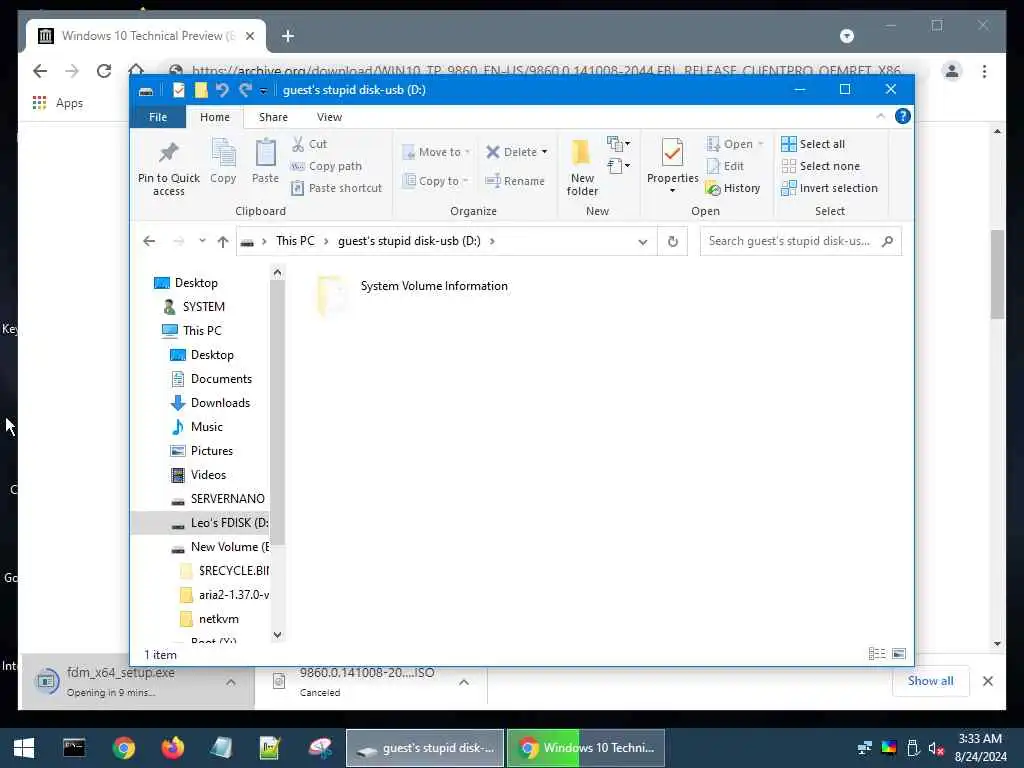
Task: Open Windows Start menu
Action: (24, 748)
